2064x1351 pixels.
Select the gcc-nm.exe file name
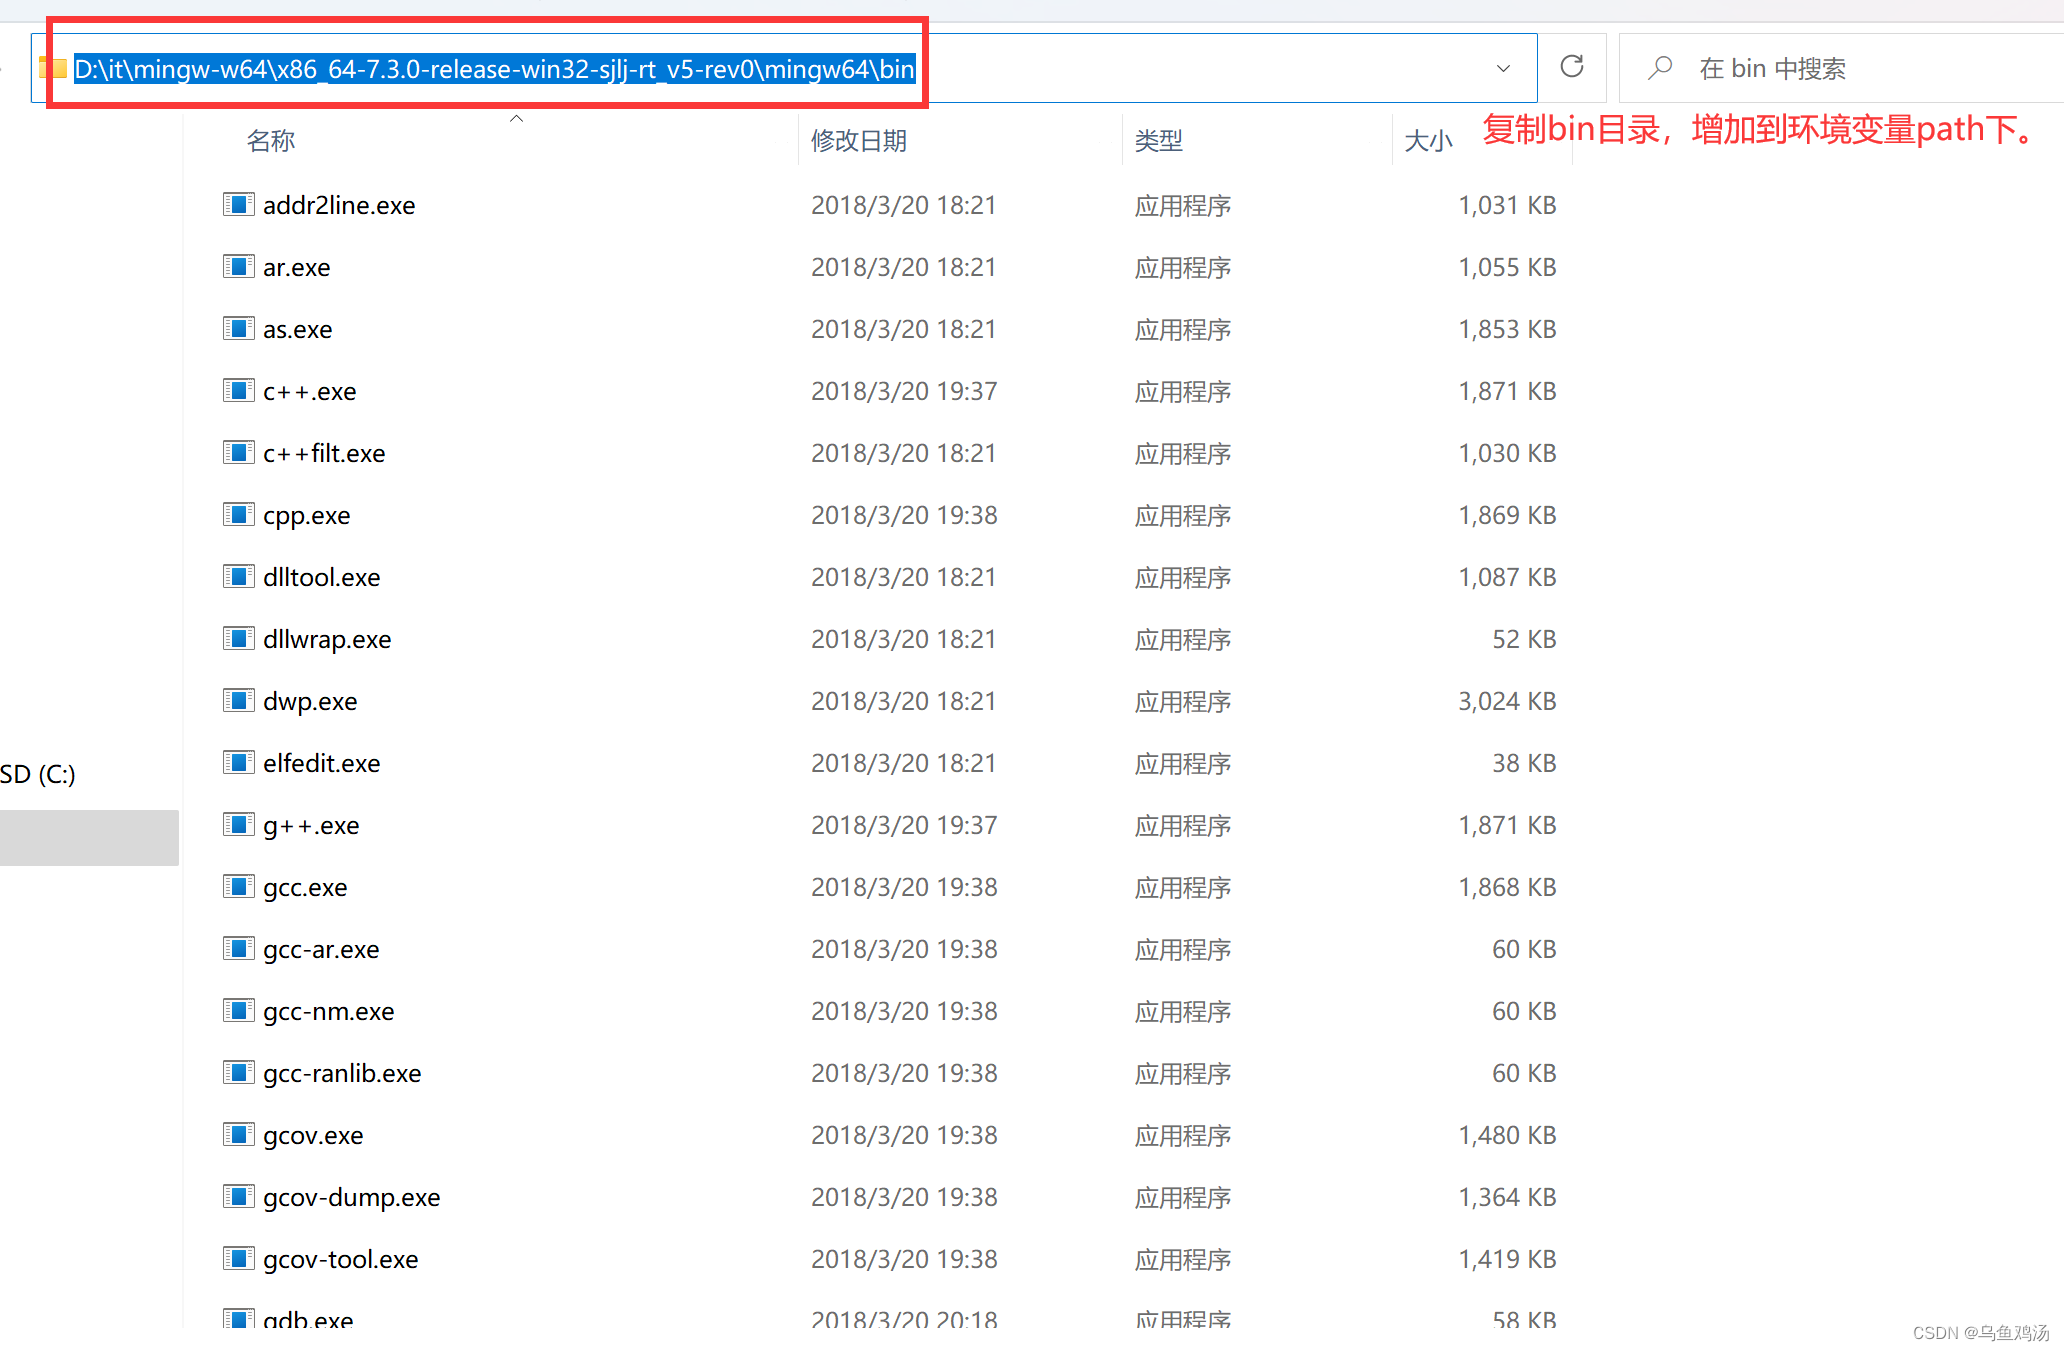328,1011
